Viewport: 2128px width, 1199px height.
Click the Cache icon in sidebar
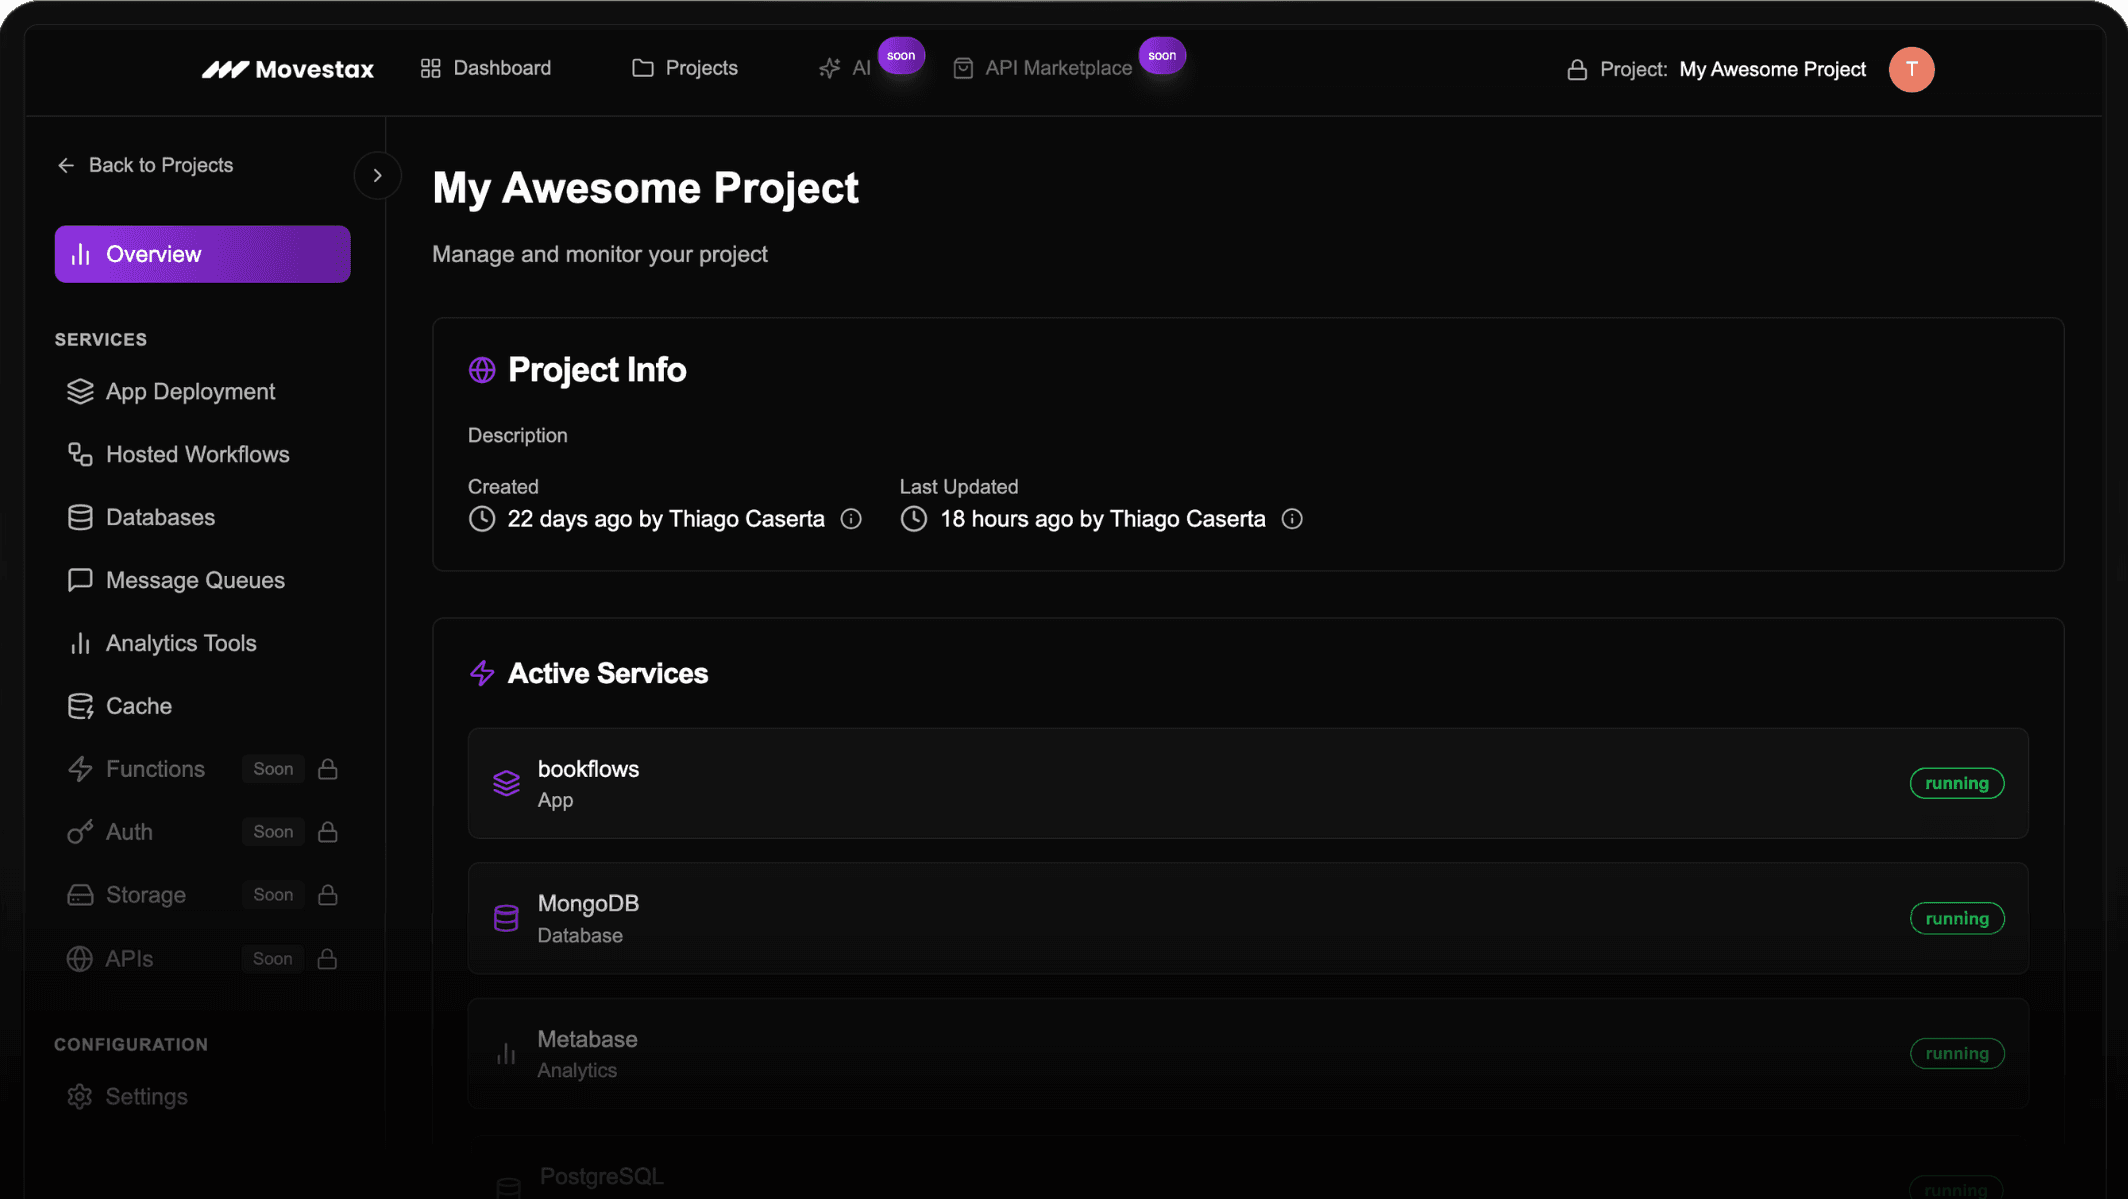(80, 706)
